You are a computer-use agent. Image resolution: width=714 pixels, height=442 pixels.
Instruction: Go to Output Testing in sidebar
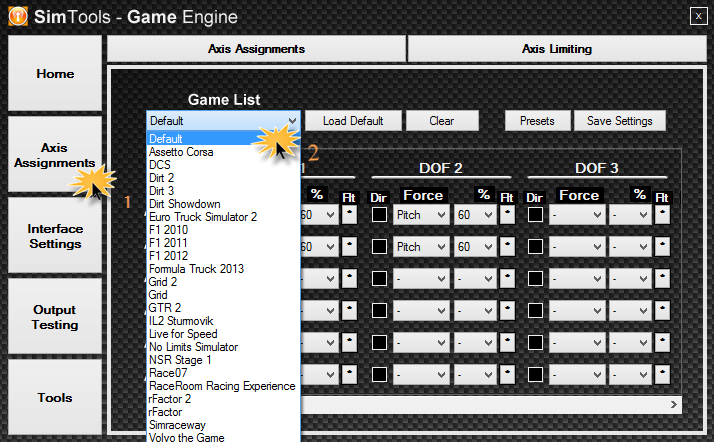[x=55, y=317]
